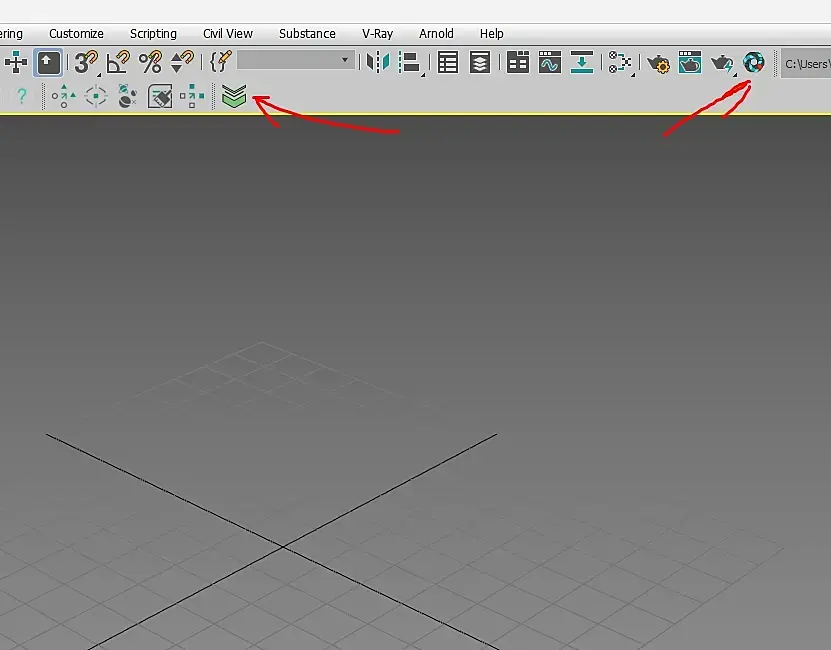Screen dimensions: 831x650
Task: Open the Substance menu
Action: (307, 33)
